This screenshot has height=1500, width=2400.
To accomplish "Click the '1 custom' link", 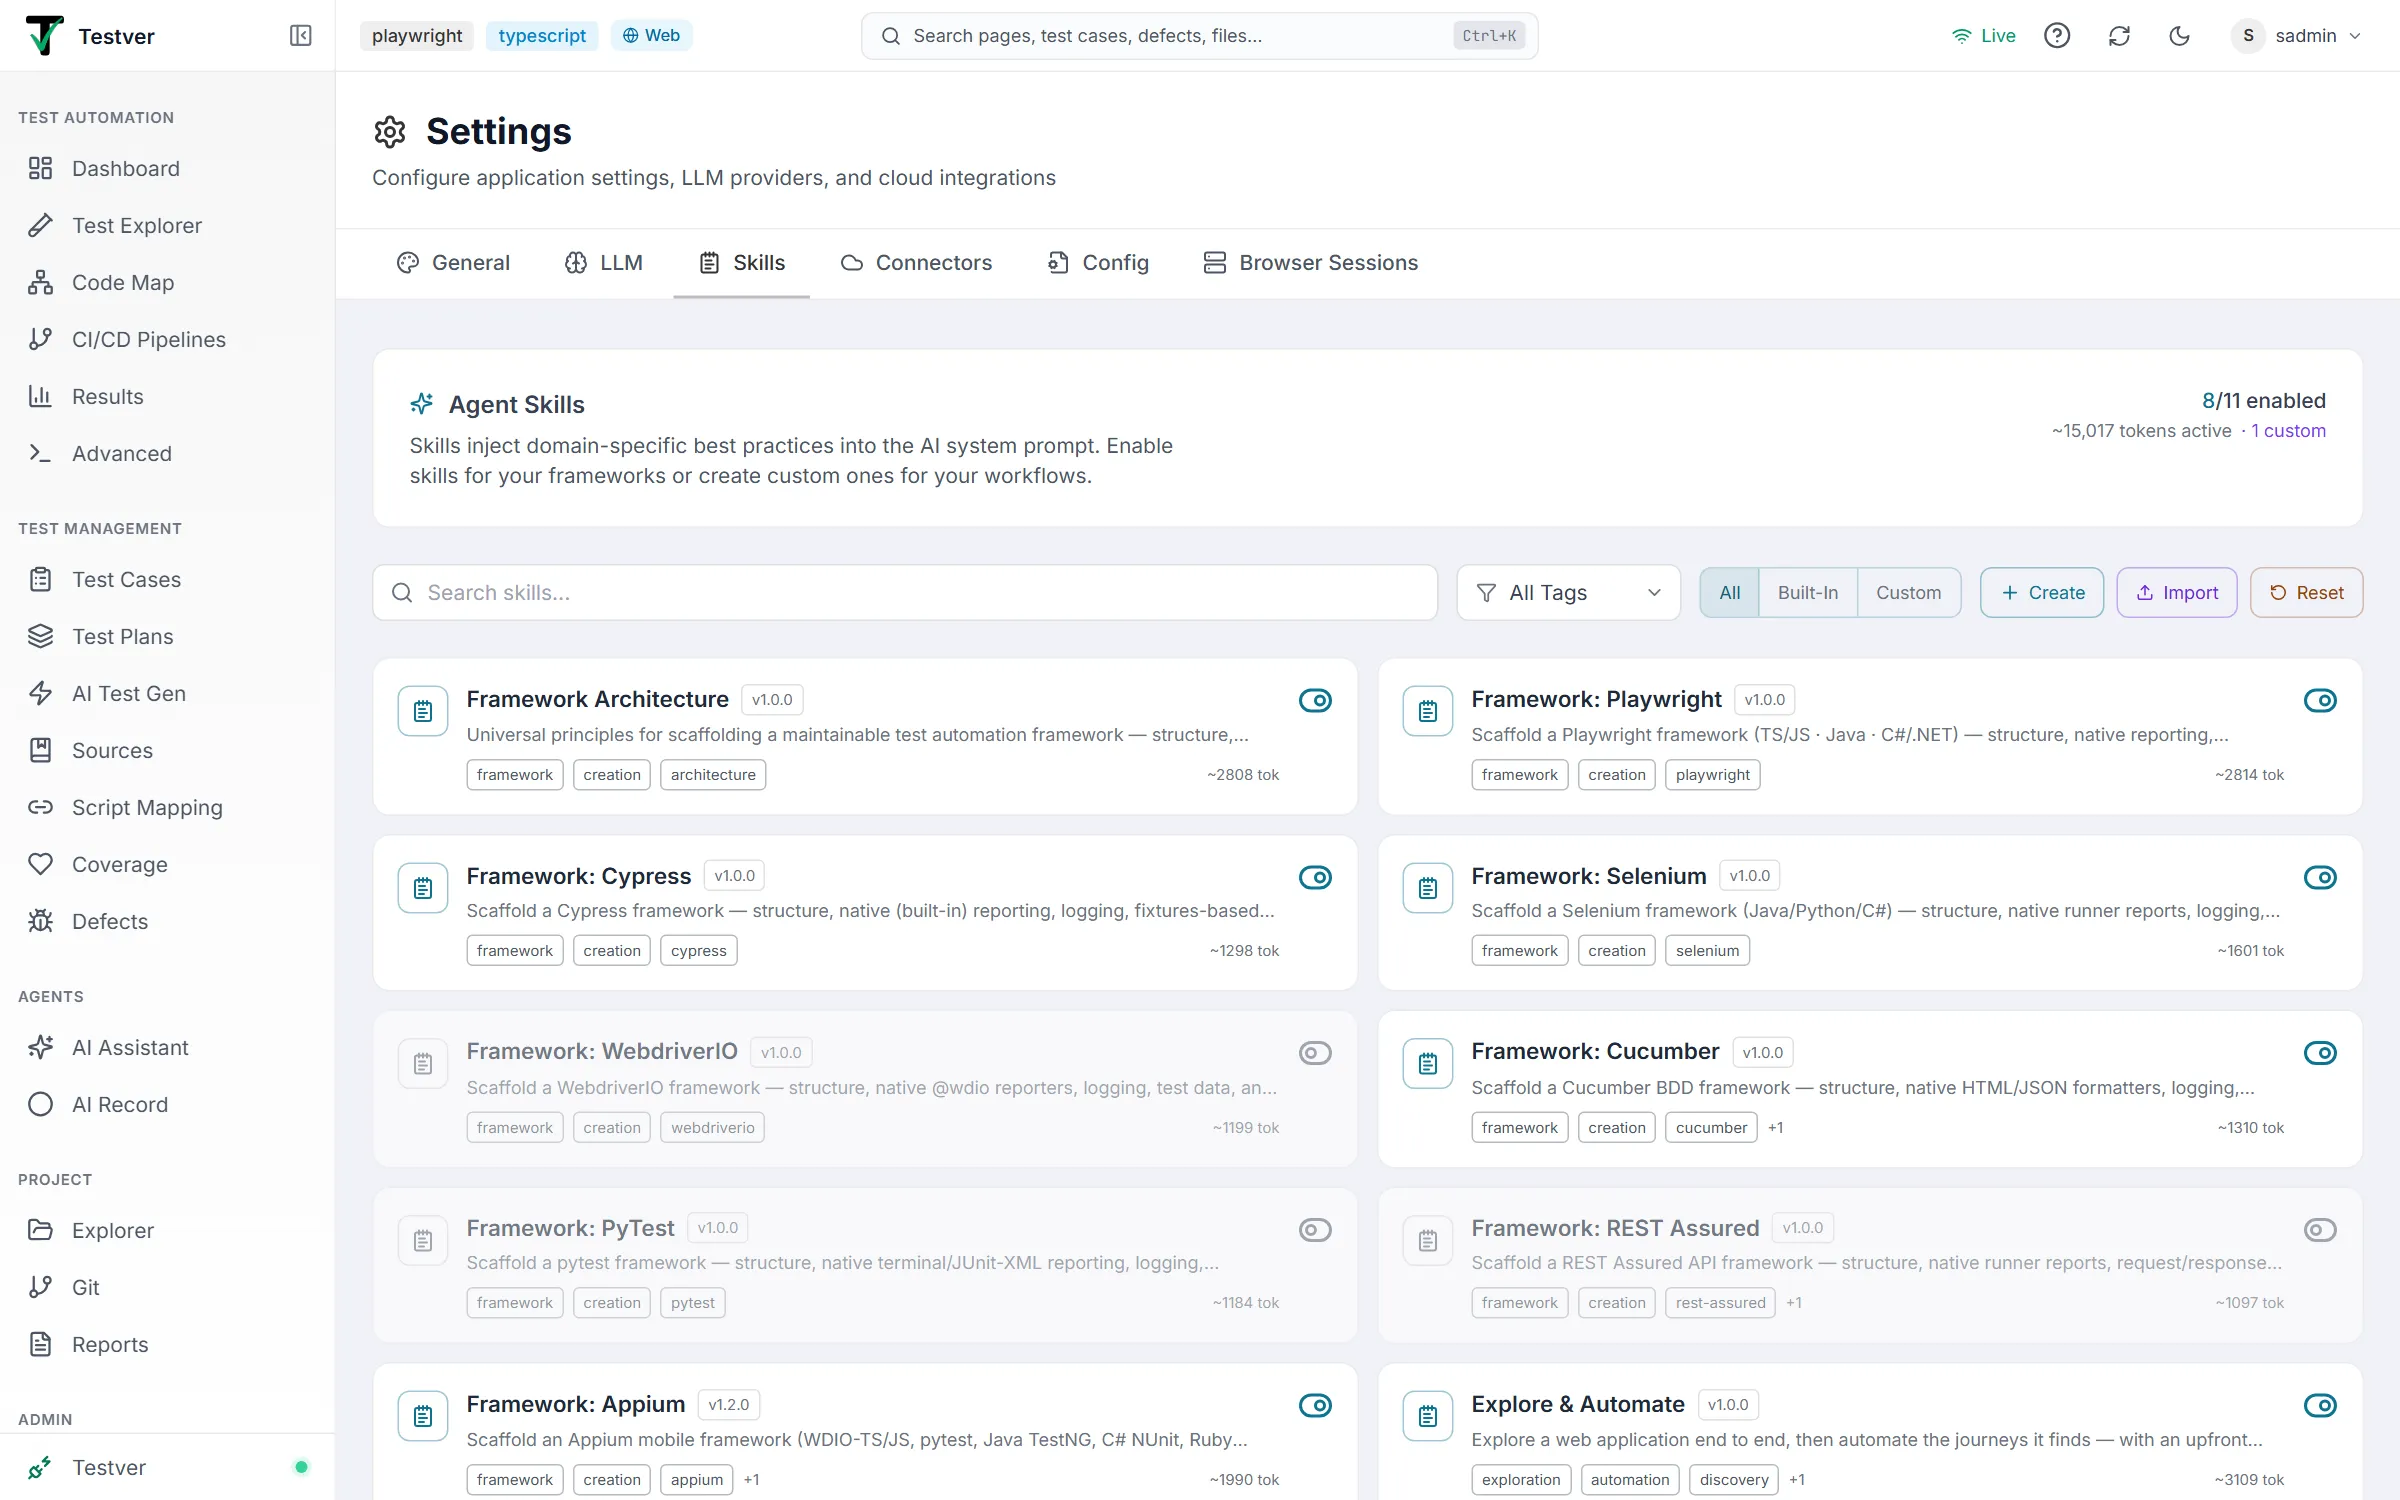I will click(x=2288, y=431).
